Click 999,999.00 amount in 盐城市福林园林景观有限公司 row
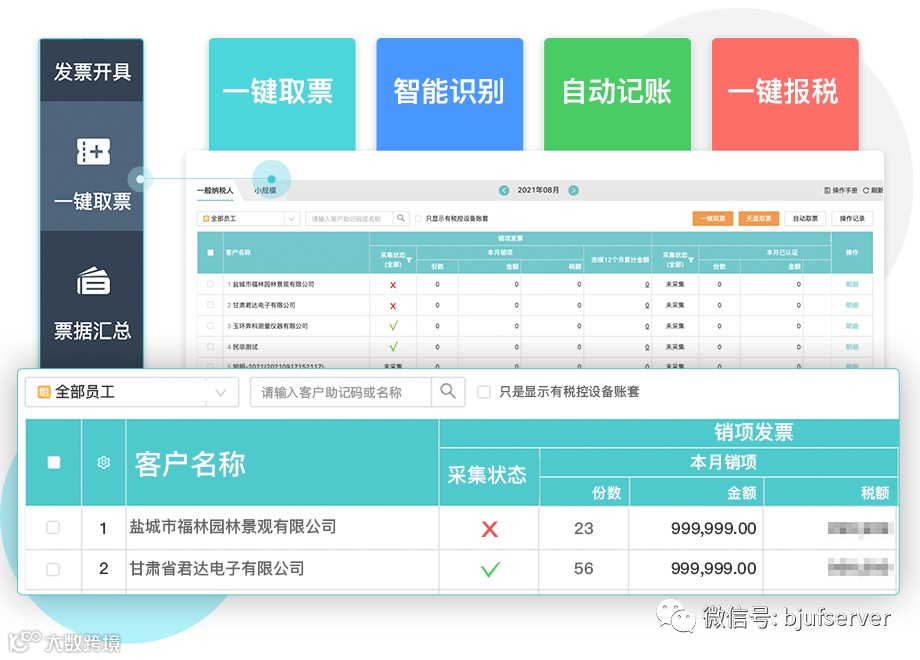 coord(713,528)
